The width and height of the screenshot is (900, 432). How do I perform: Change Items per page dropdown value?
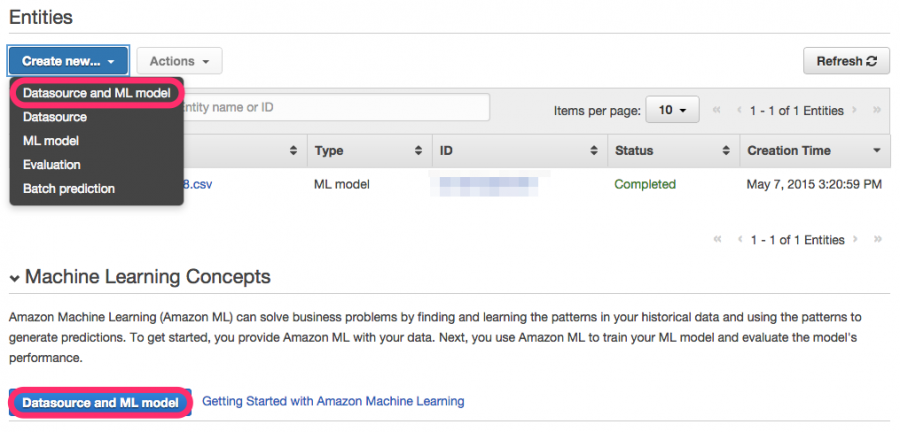pos(672,110)
